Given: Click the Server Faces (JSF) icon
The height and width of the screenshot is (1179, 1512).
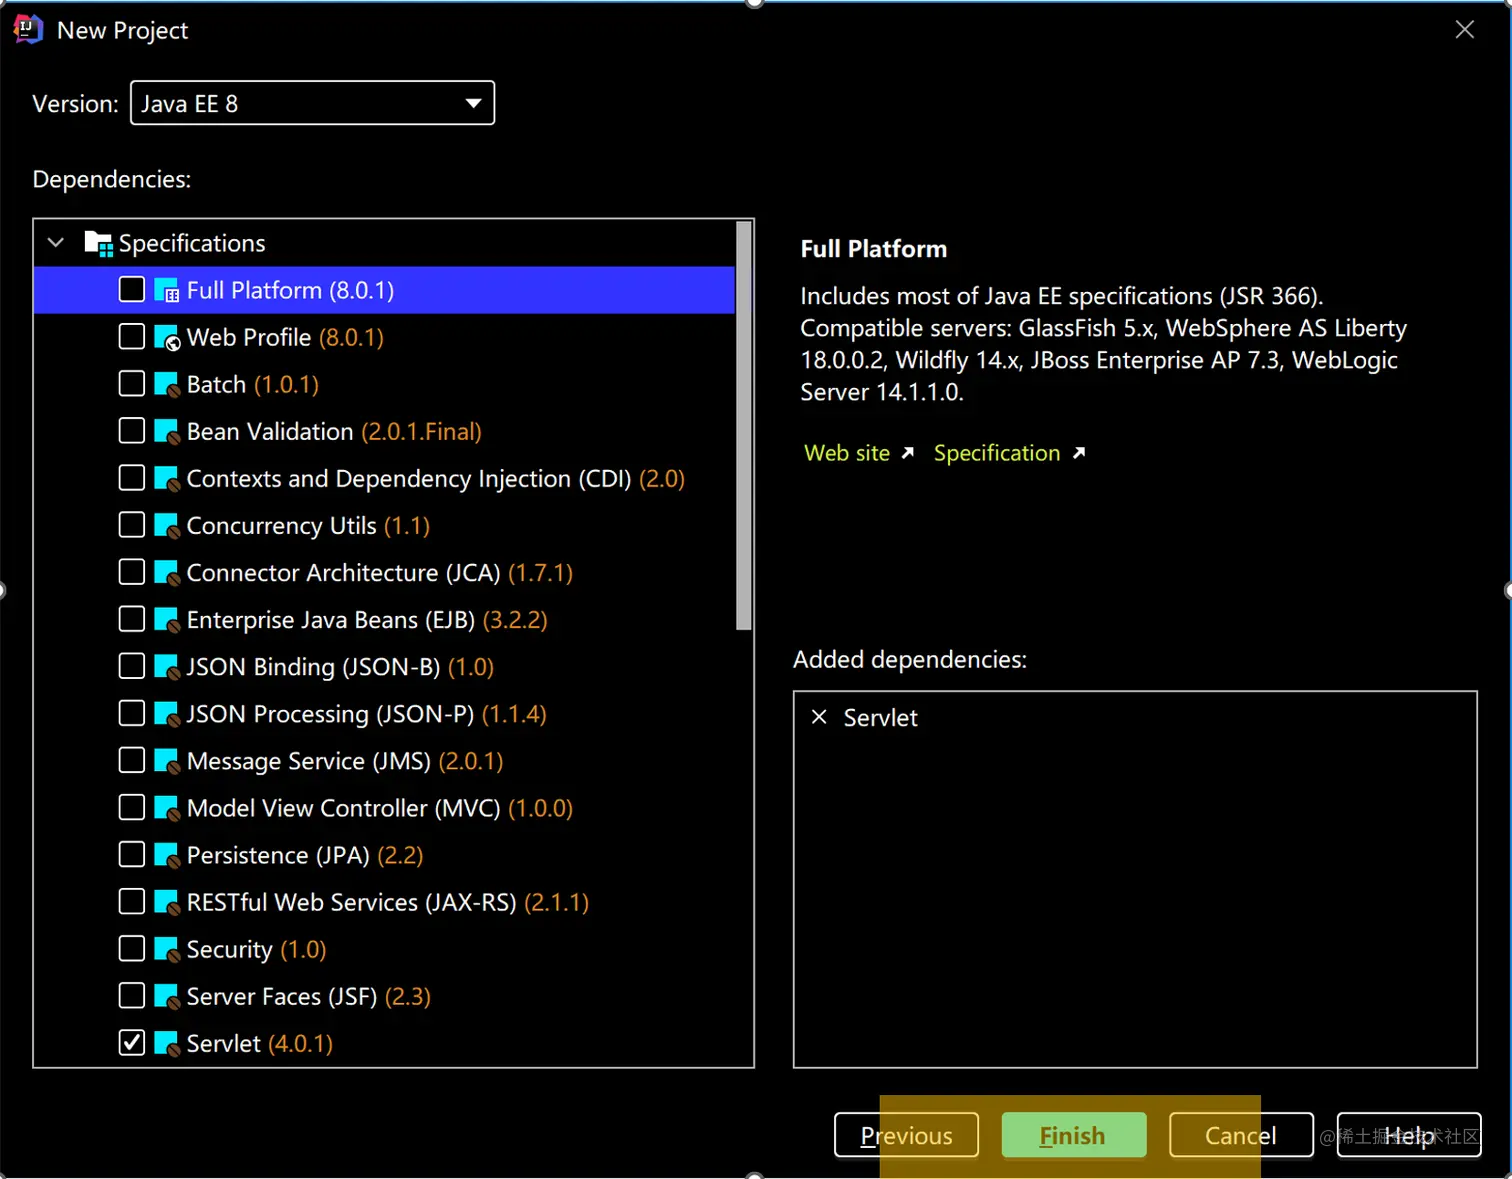Looking at the screenshot, I should point(166,995).
